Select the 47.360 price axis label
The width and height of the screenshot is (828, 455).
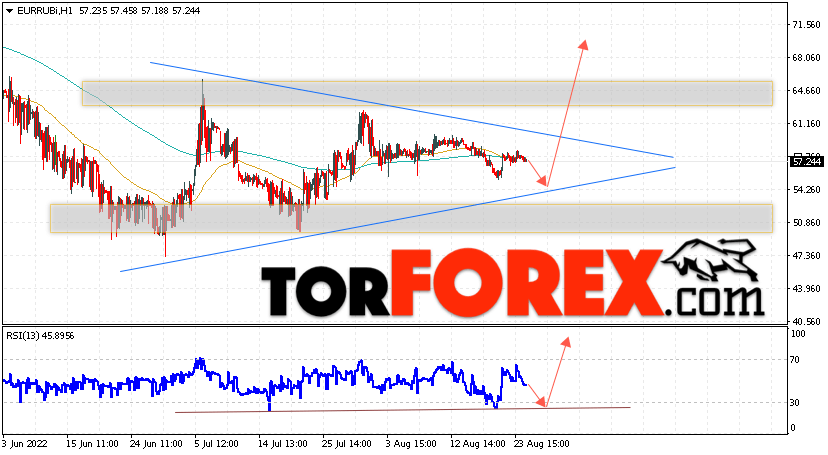tap(806, 255)
